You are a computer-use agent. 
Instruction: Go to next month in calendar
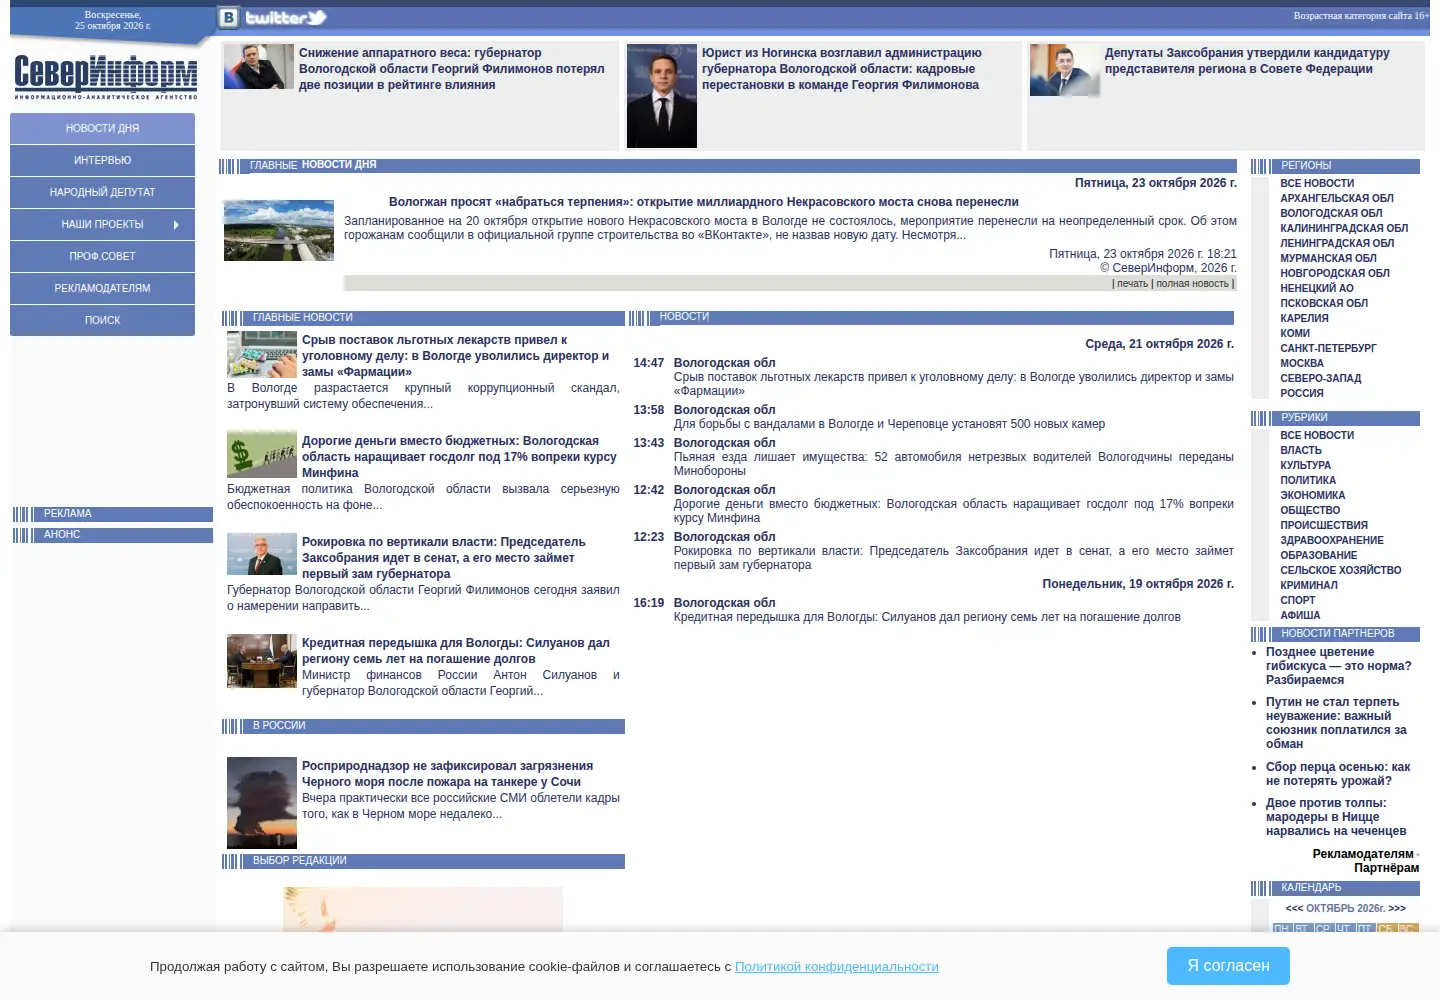click(x=1397, y=909)
